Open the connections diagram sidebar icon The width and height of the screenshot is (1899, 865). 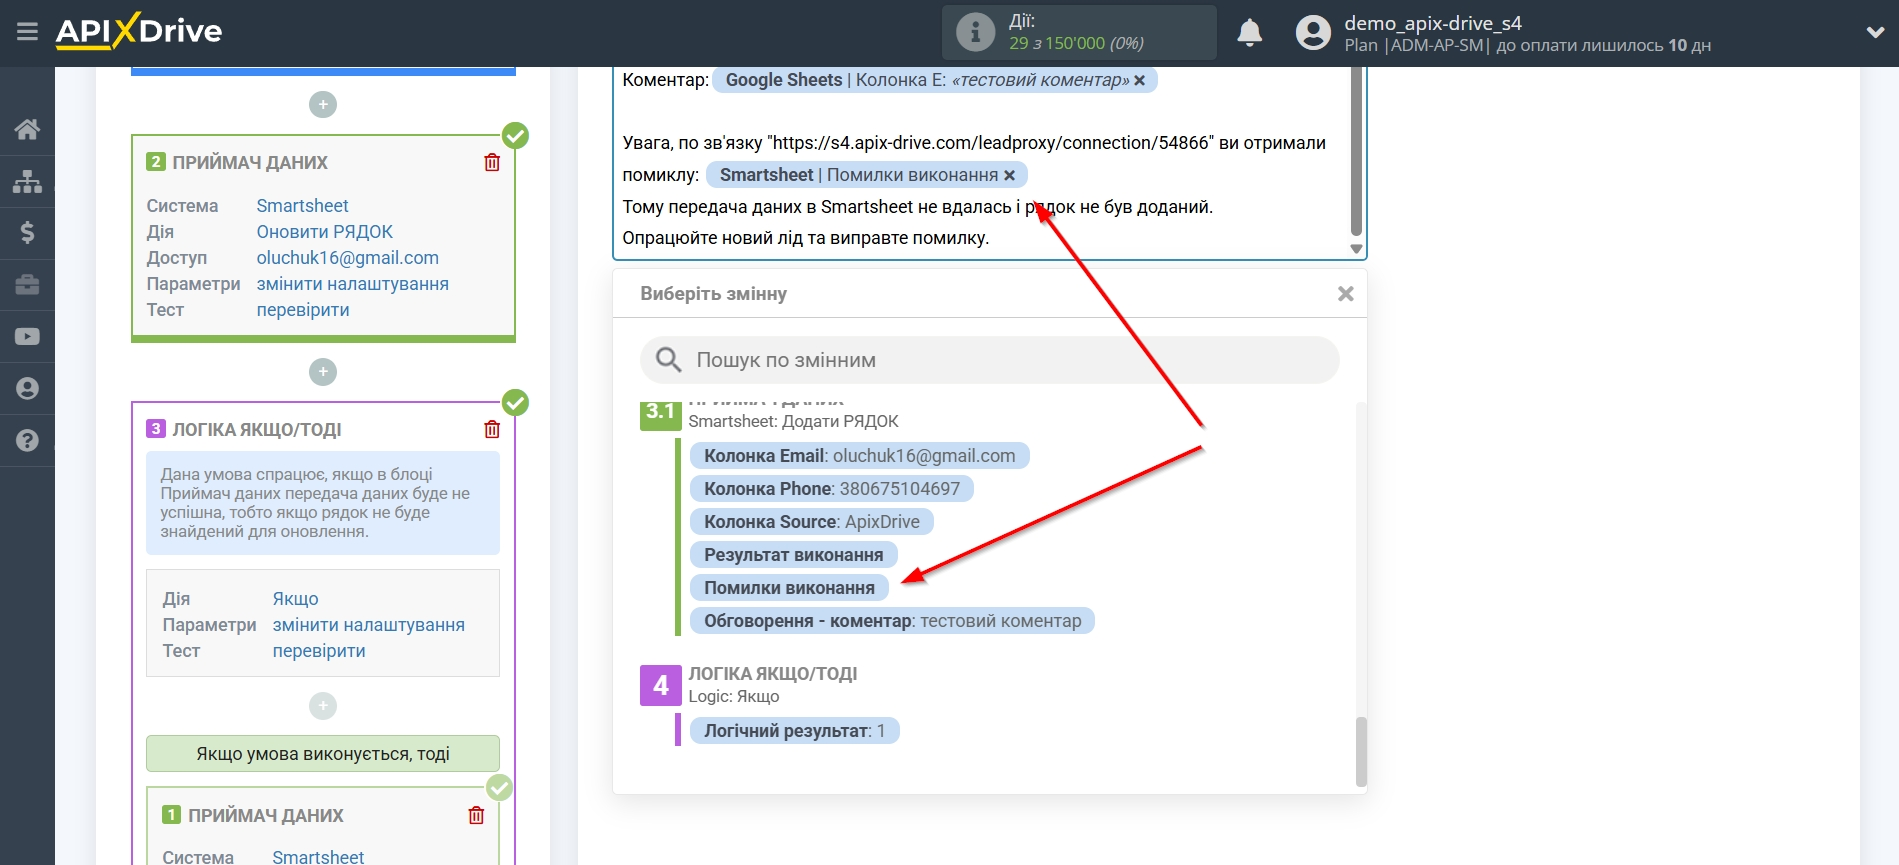click(27, 181)
